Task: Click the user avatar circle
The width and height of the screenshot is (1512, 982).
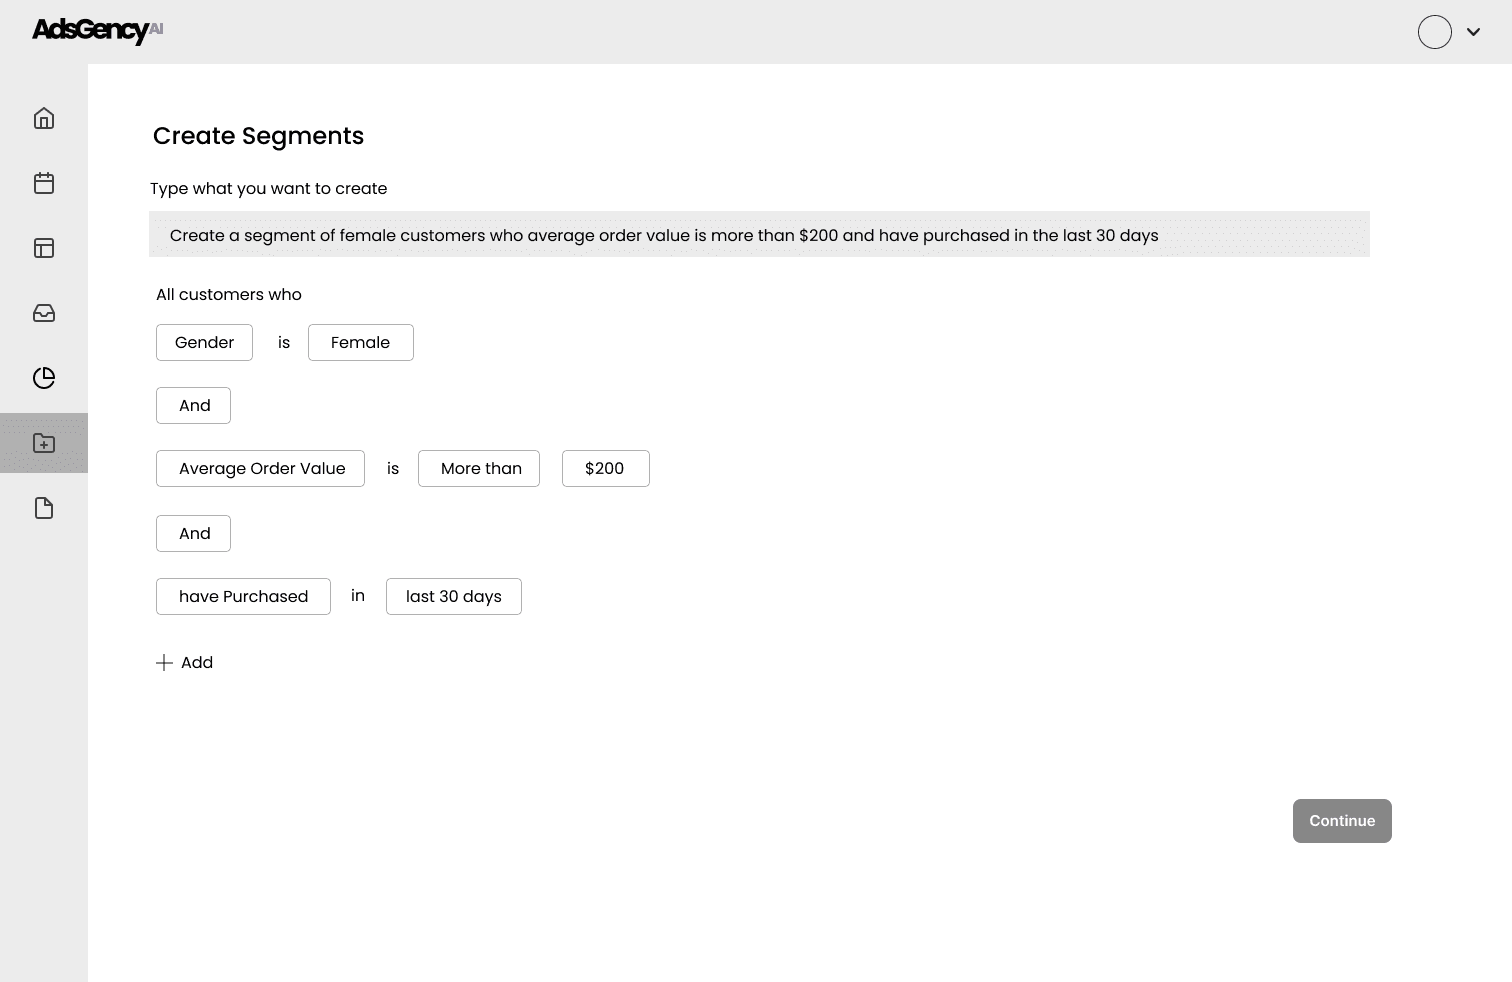Action: [x=1435, y=32]
